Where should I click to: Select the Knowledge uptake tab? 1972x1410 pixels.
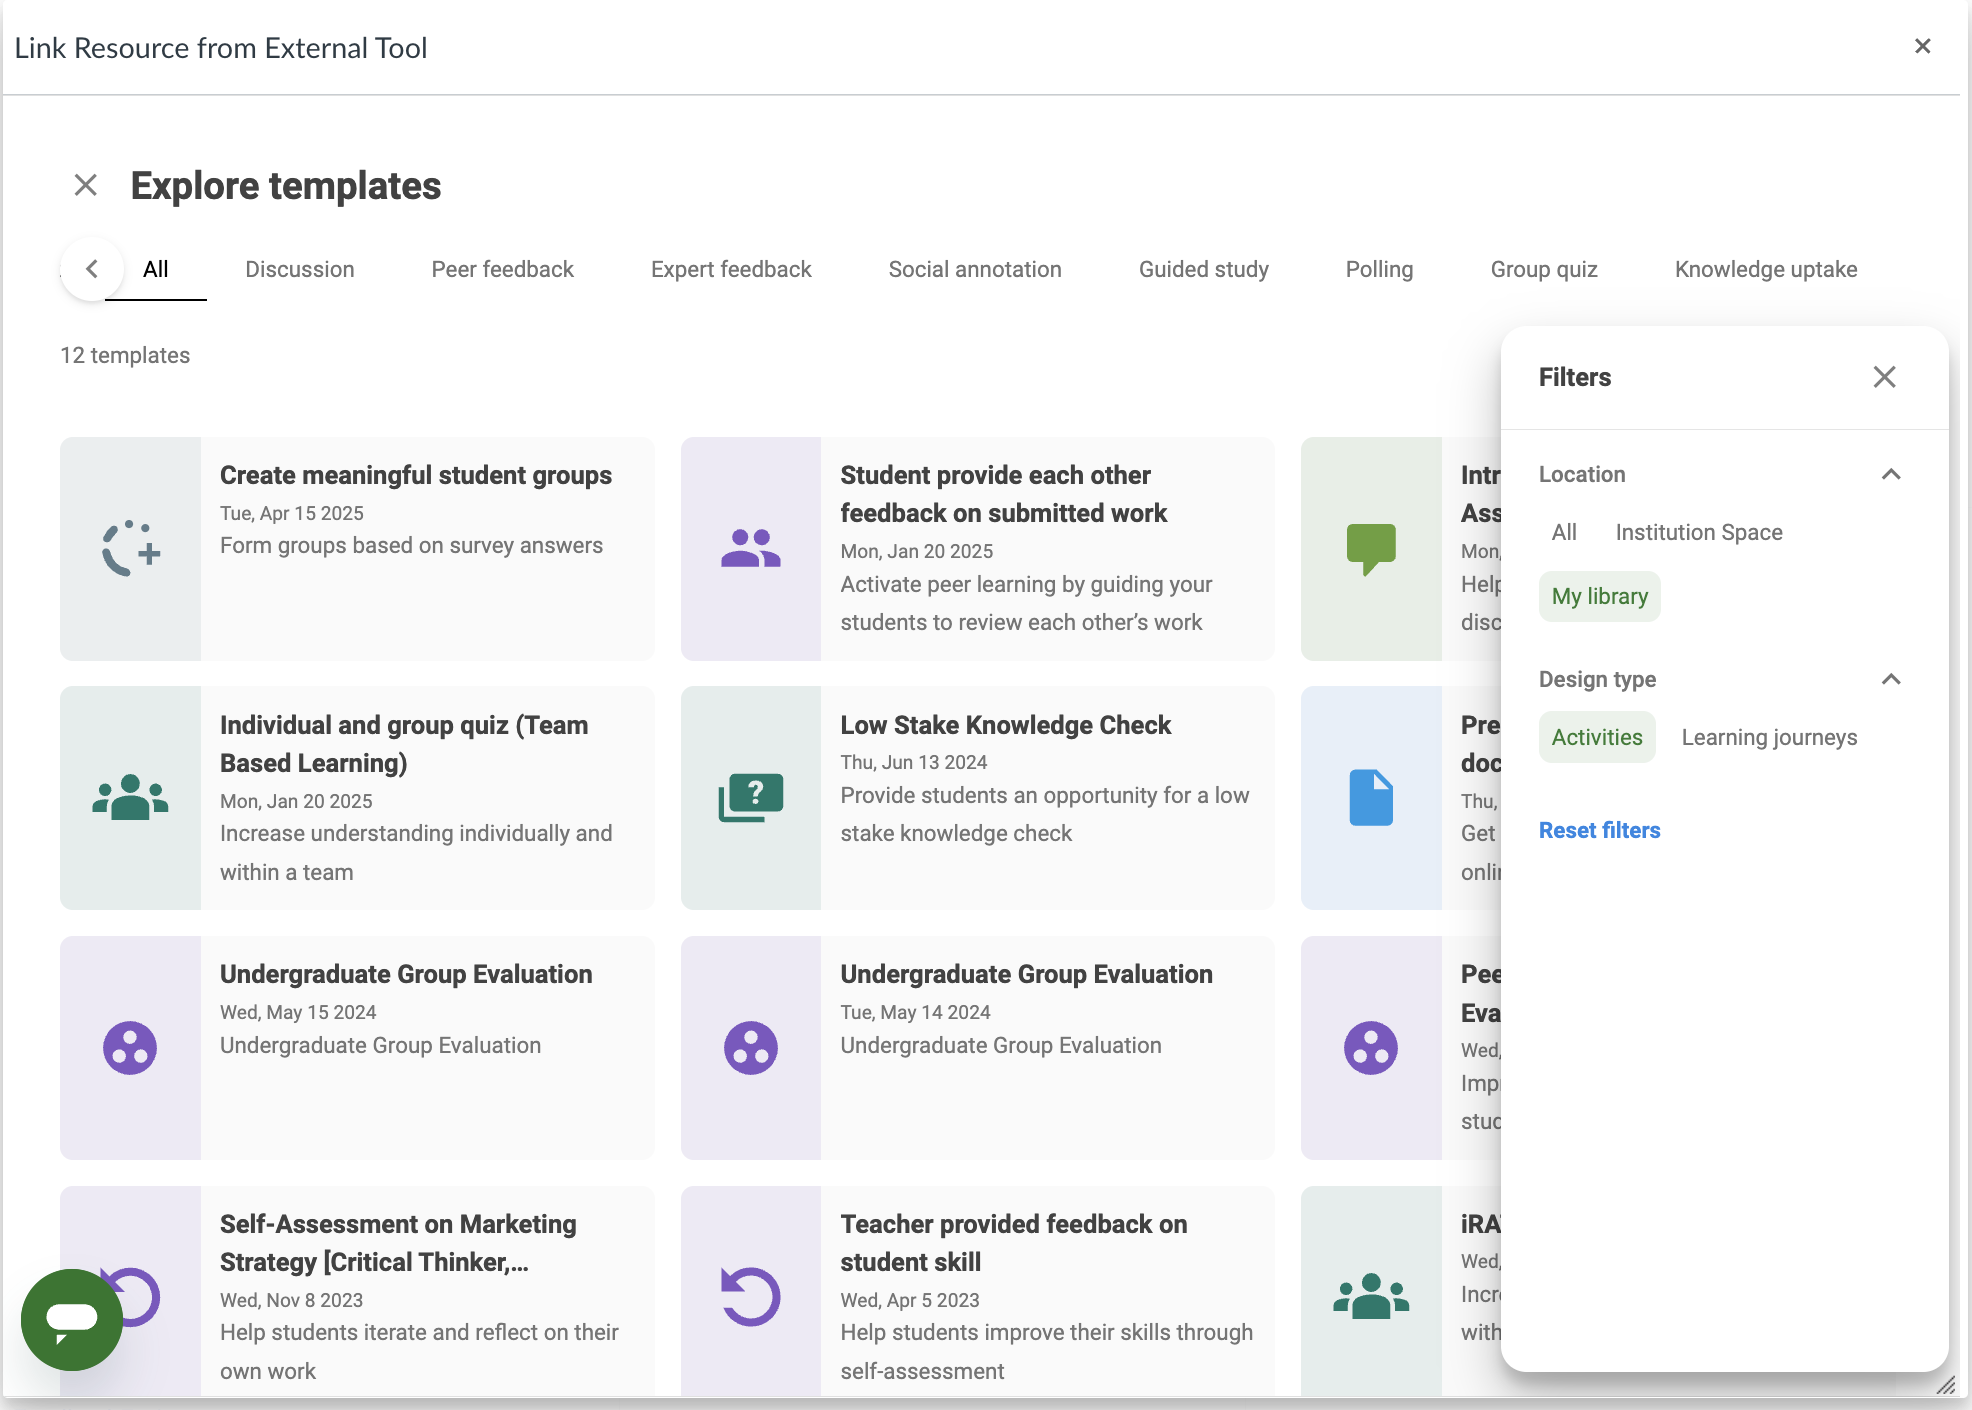coord(1766,269)
